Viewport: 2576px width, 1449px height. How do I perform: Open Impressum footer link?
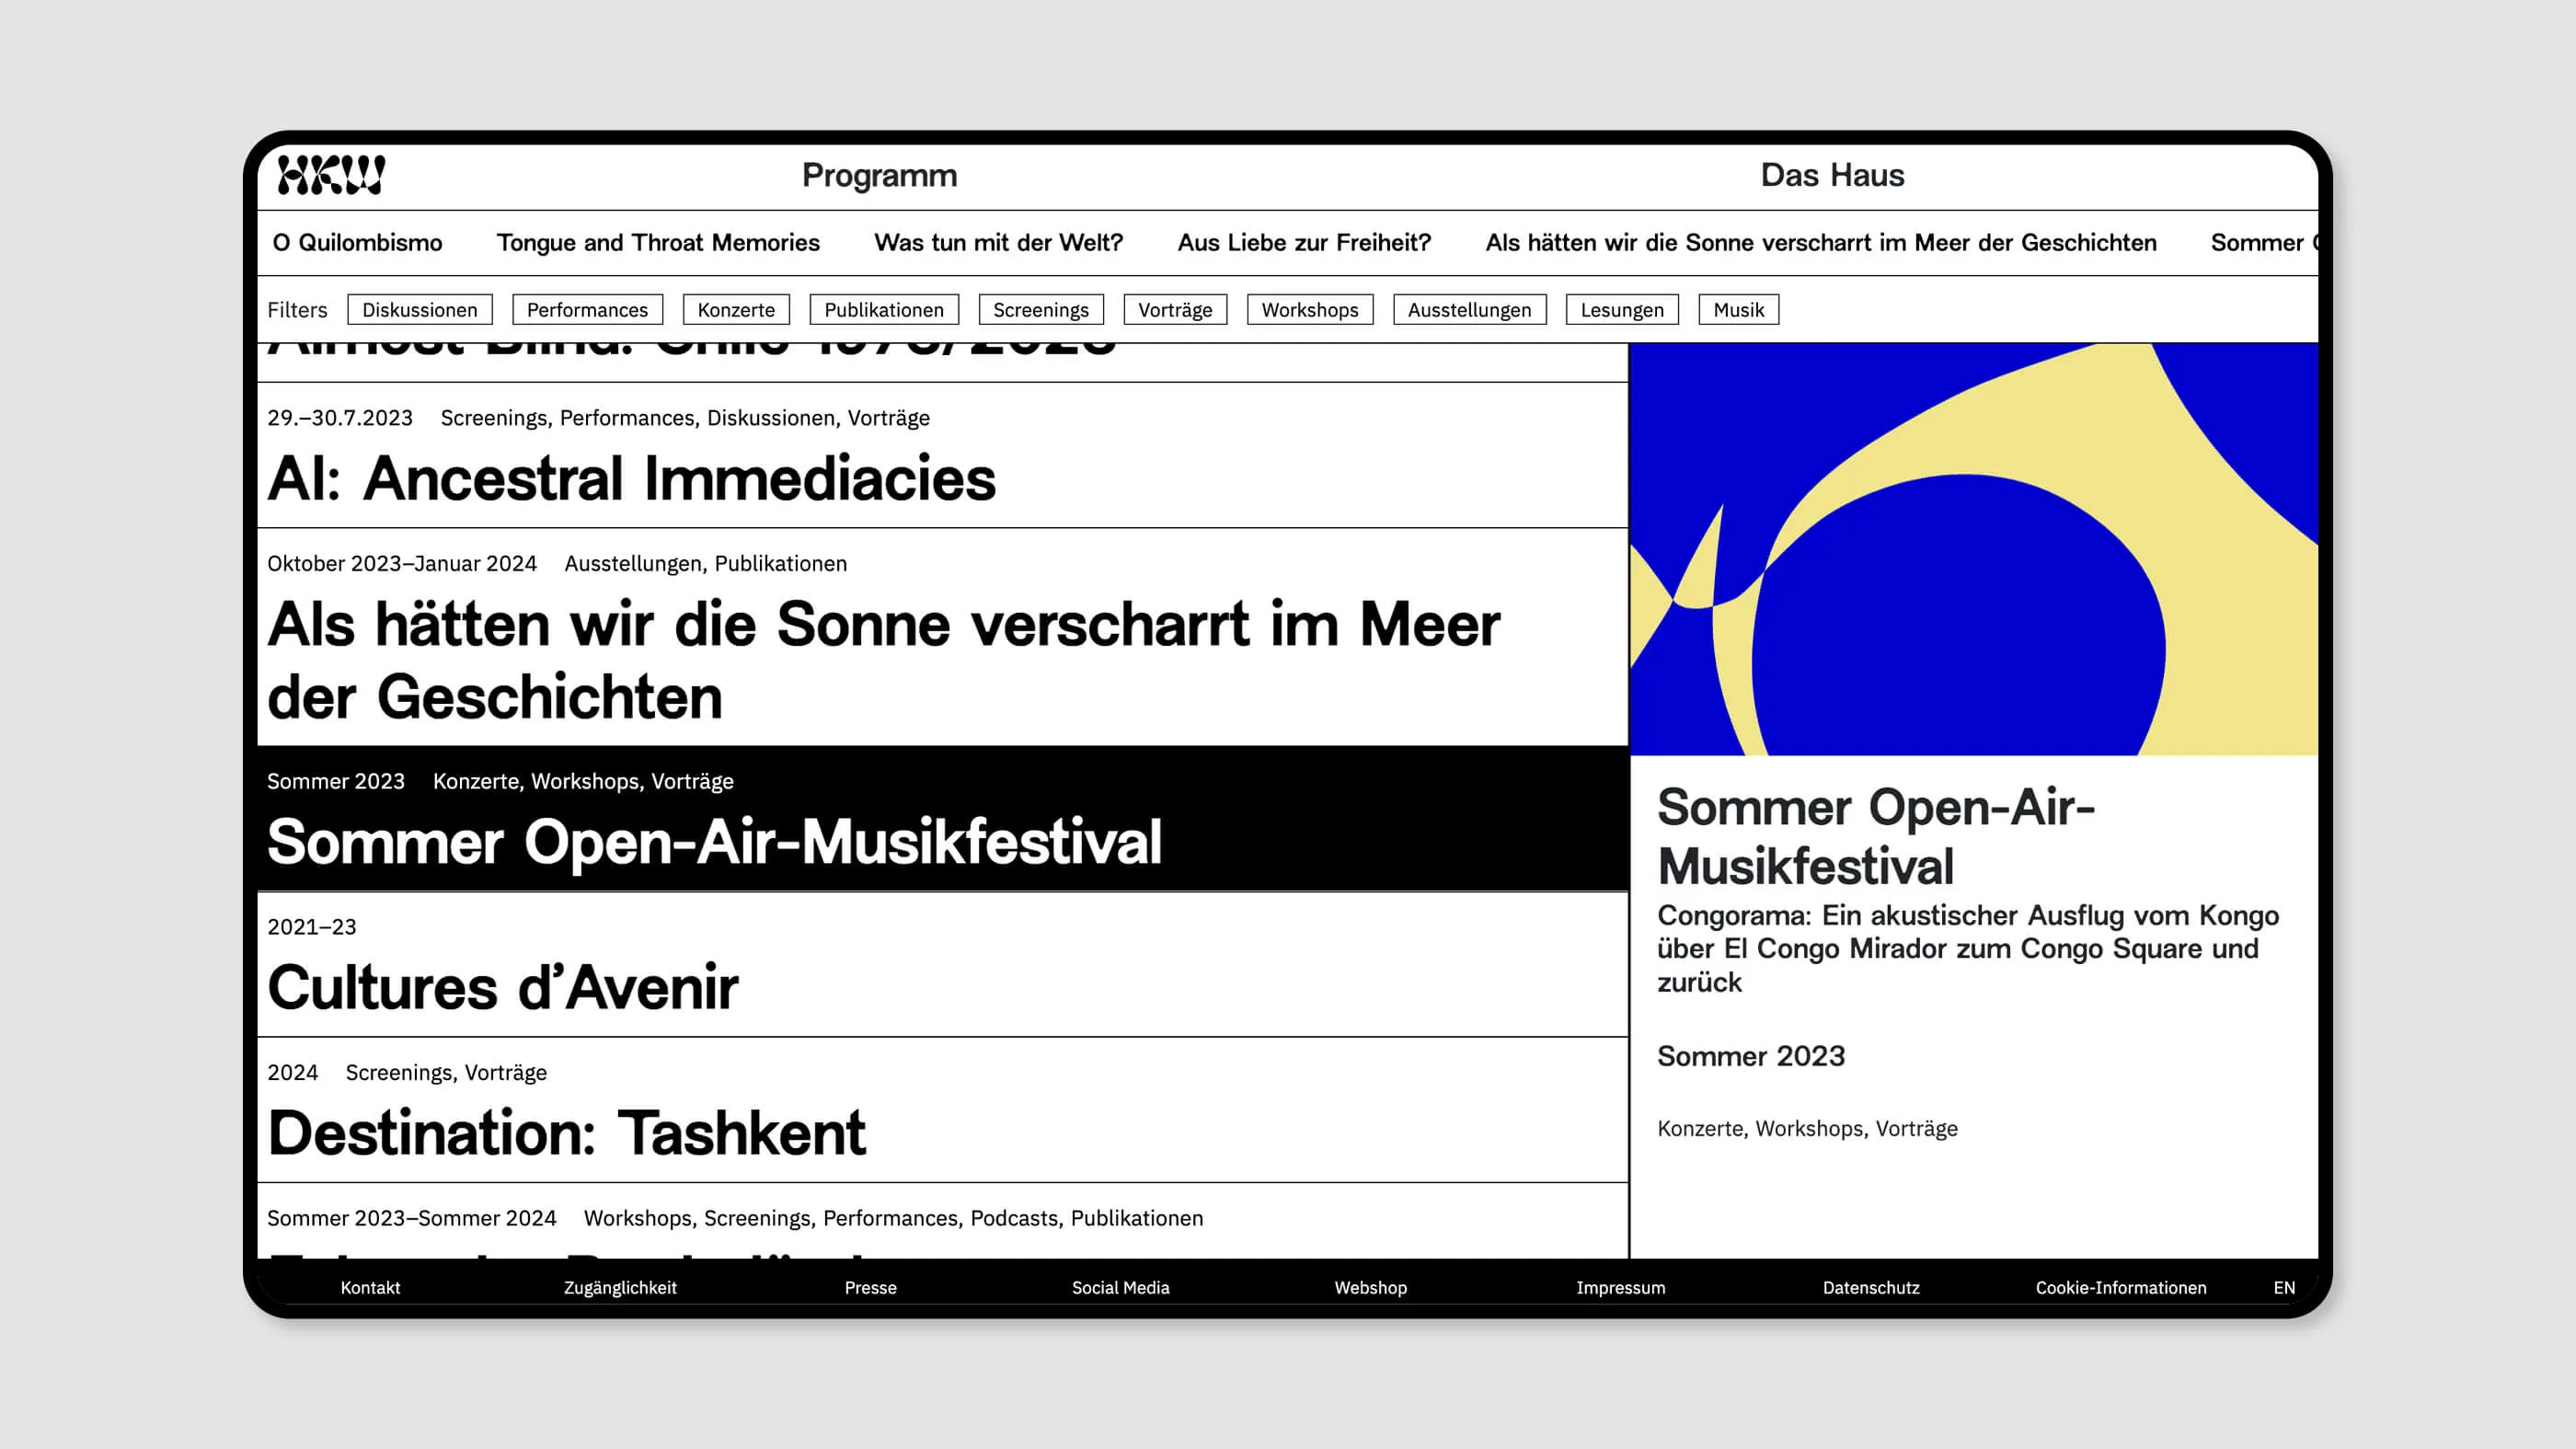click(1620, 1288)
